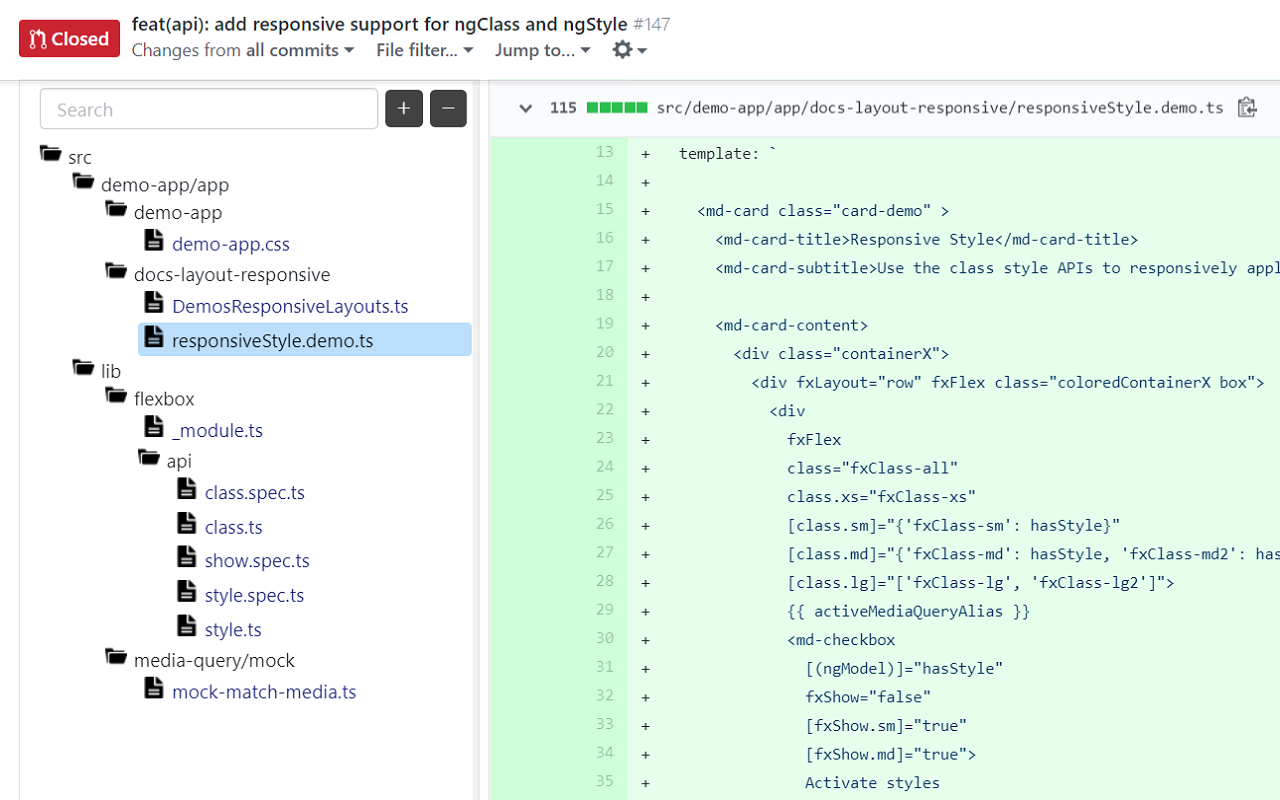The width and height of the screenshot is (1280, 800).
Task: Click line number 30 in the diff
Action: [604, 638]
